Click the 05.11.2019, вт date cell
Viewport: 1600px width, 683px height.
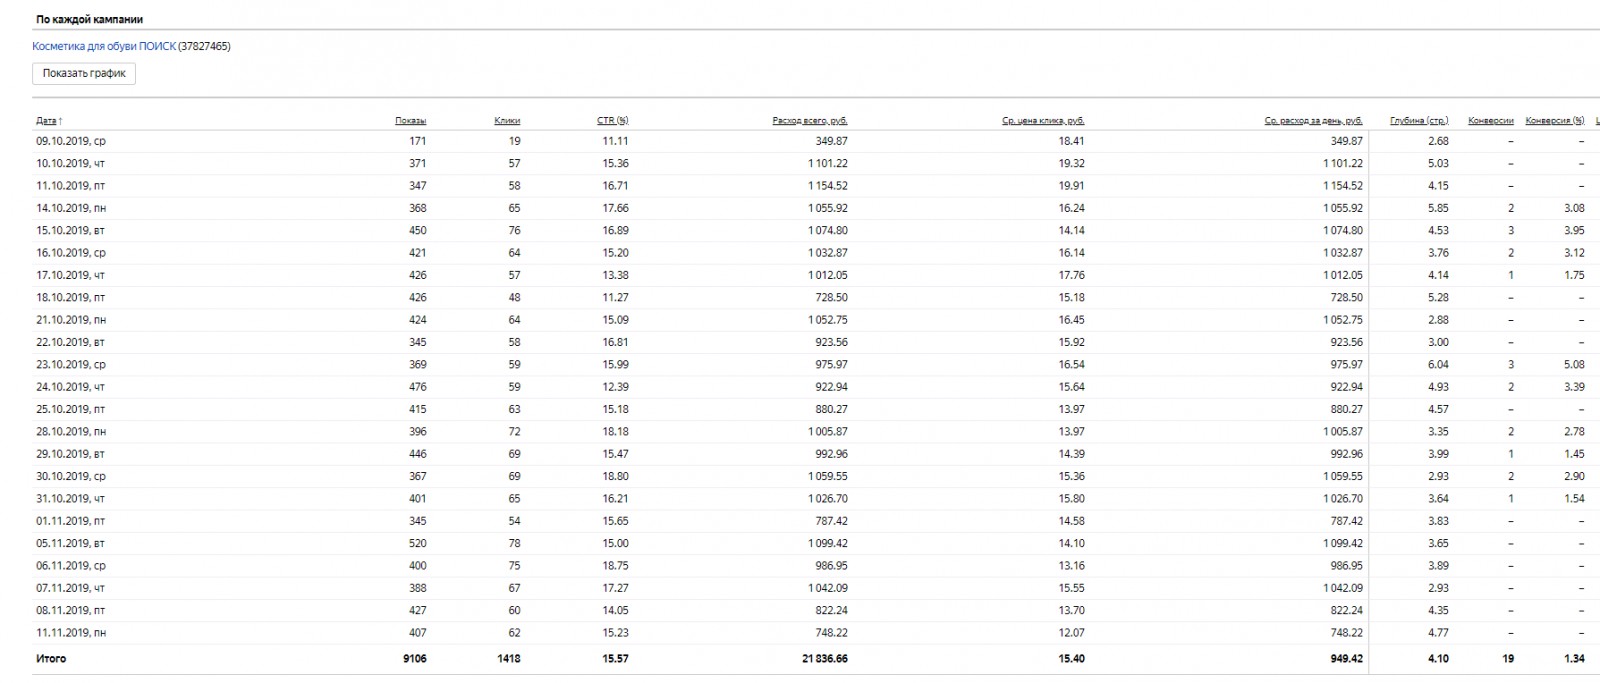pyautogui.click(x=71, y=543)
